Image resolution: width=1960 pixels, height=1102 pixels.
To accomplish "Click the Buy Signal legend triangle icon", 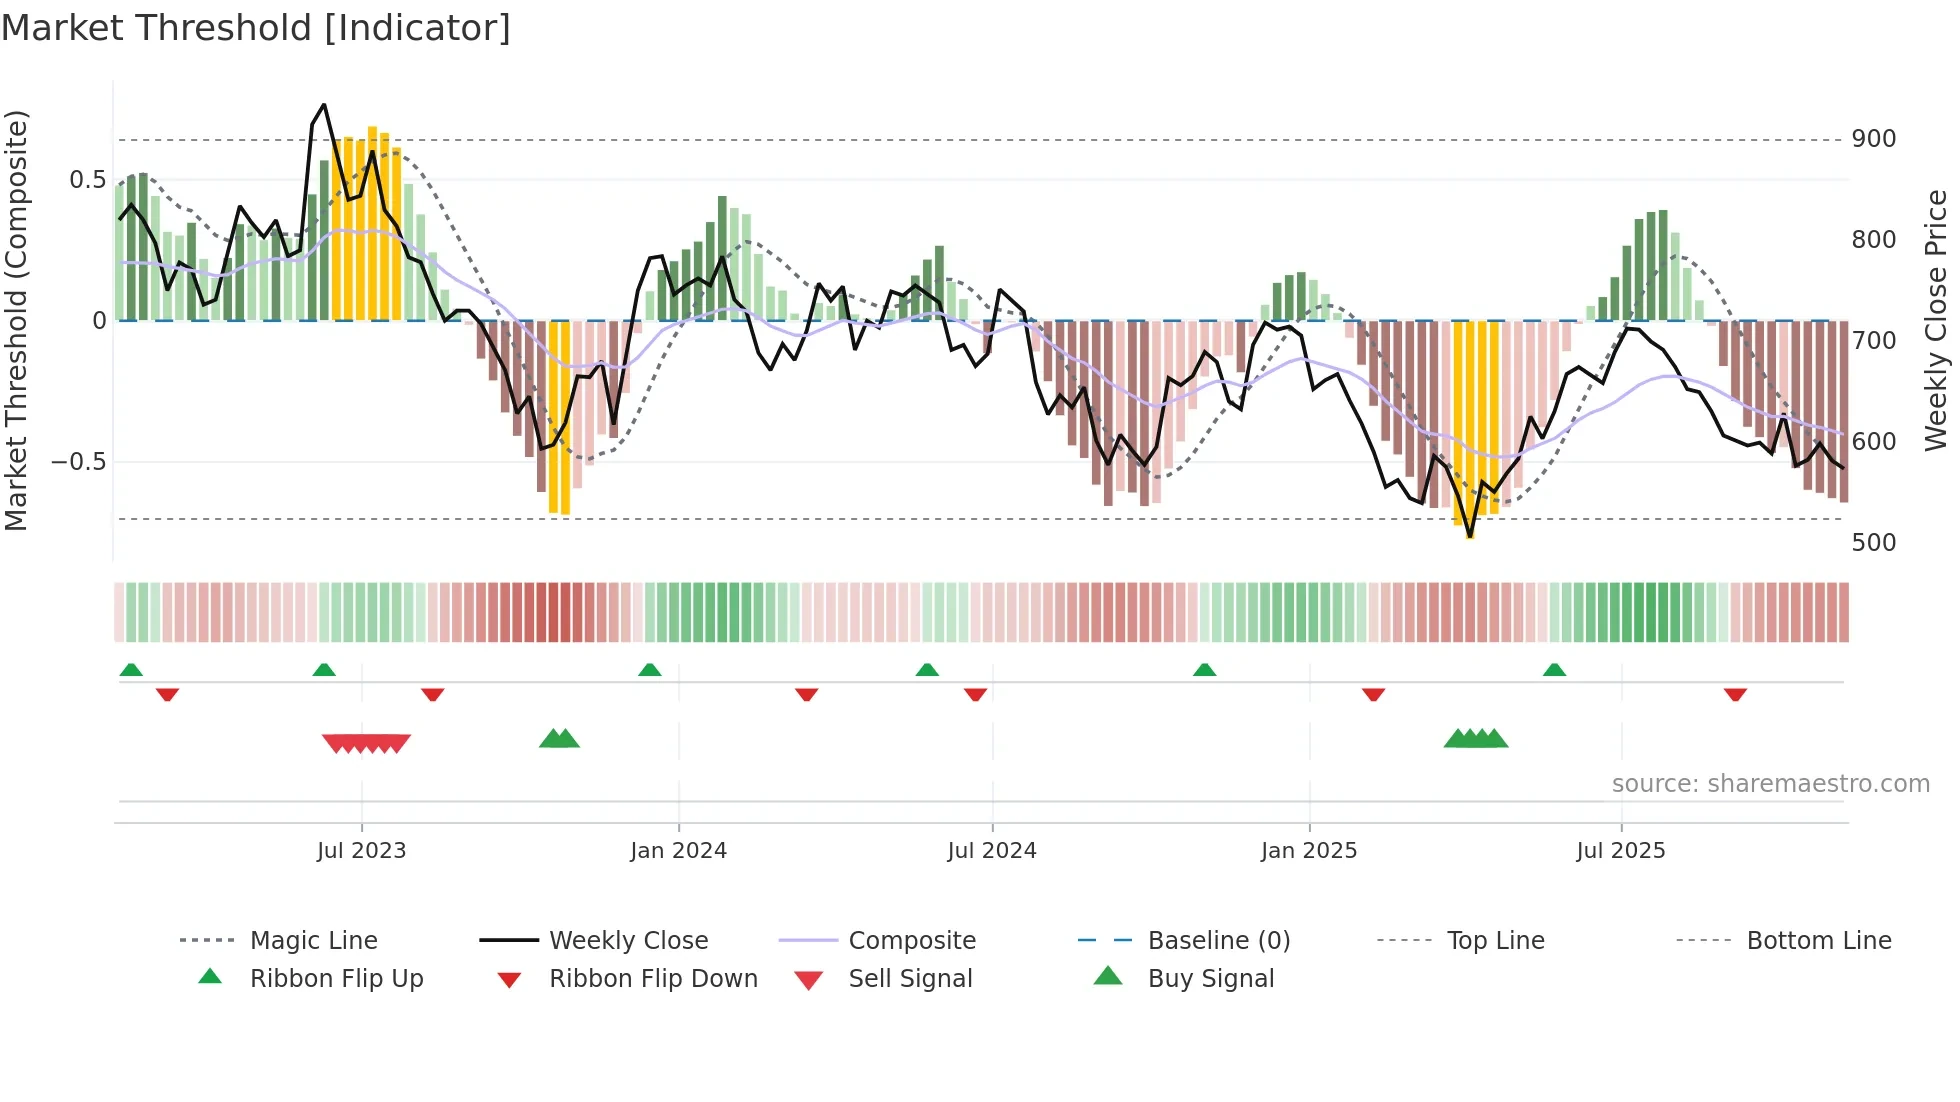I will pyautogui.click(x=1108, y=976).
